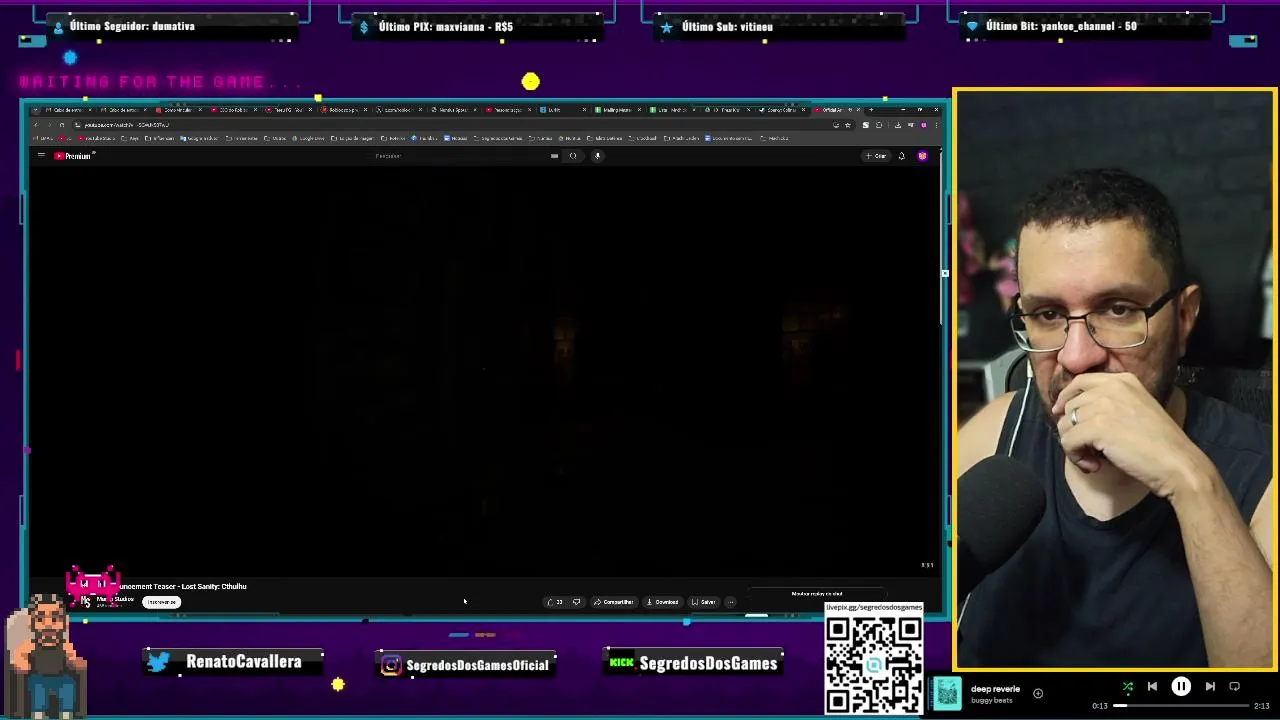Open the browser downloads icon
Screen dimensions: 1280x720
897,125
